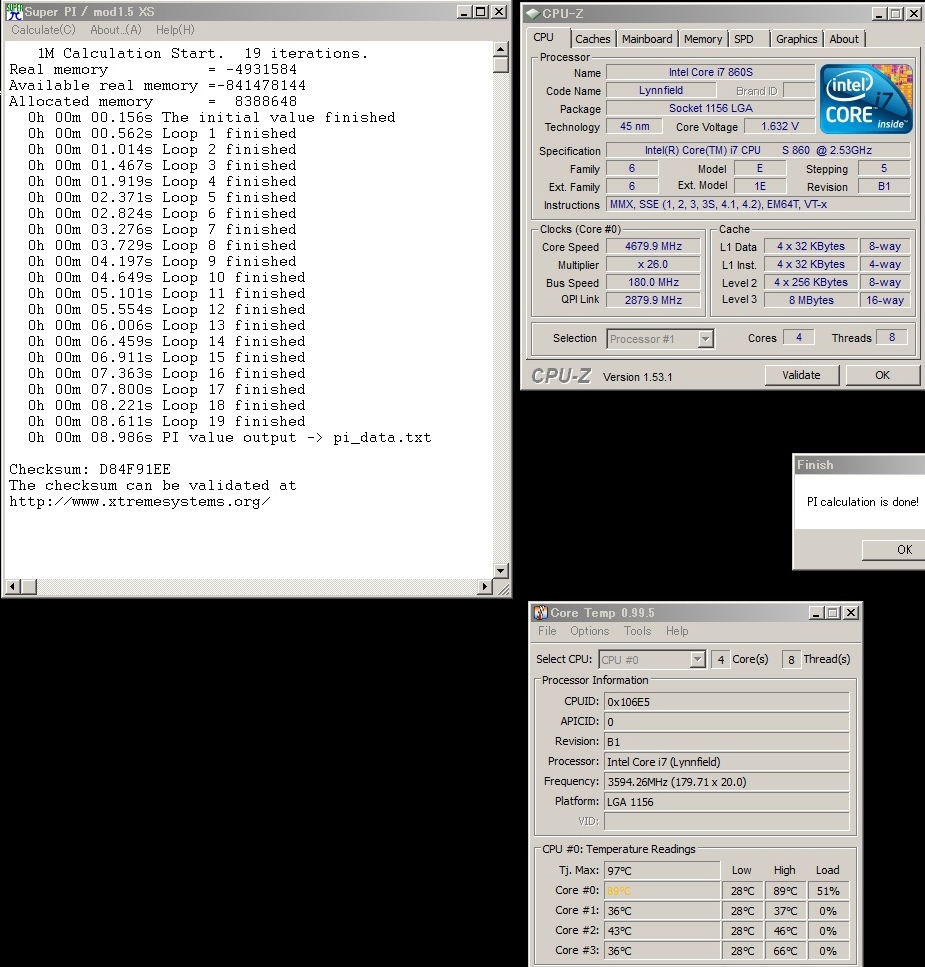Minimize the Super PI window
Viewport: 925px width, 967px height.
[464, 12]
